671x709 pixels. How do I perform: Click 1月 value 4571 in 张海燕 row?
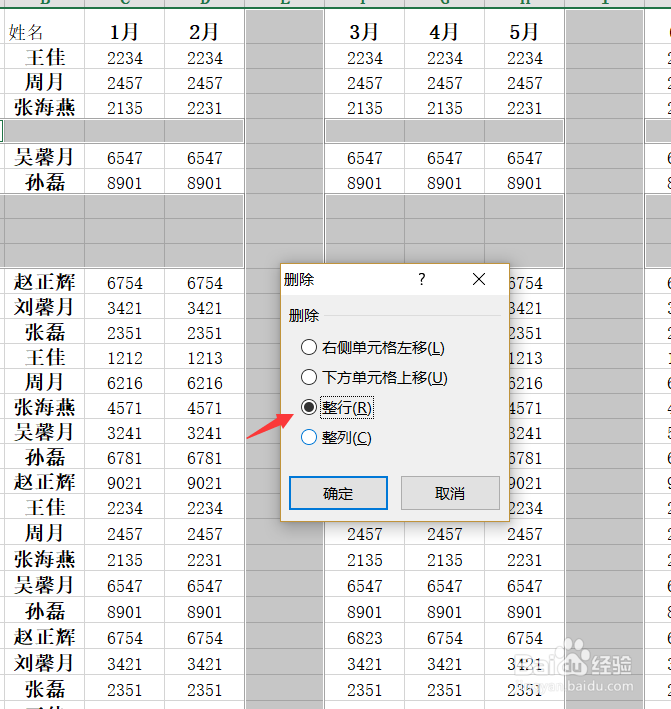124,407
